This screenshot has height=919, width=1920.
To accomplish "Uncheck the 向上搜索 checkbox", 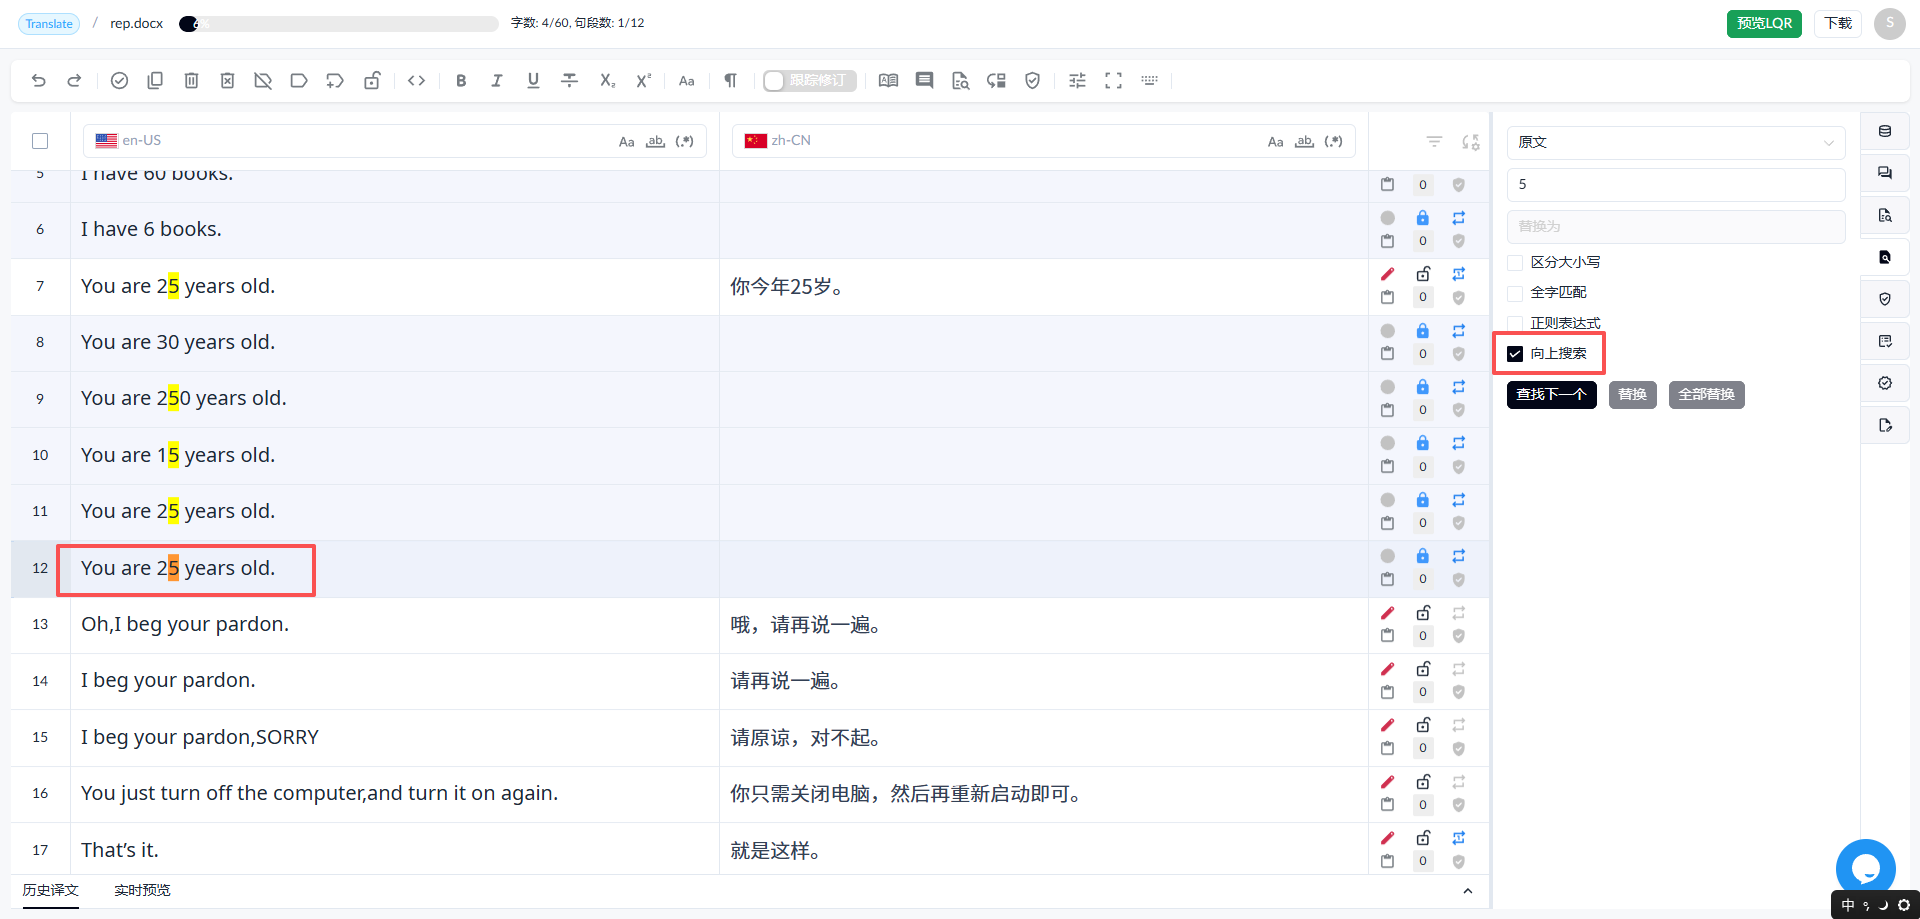I will [1515, 354].
